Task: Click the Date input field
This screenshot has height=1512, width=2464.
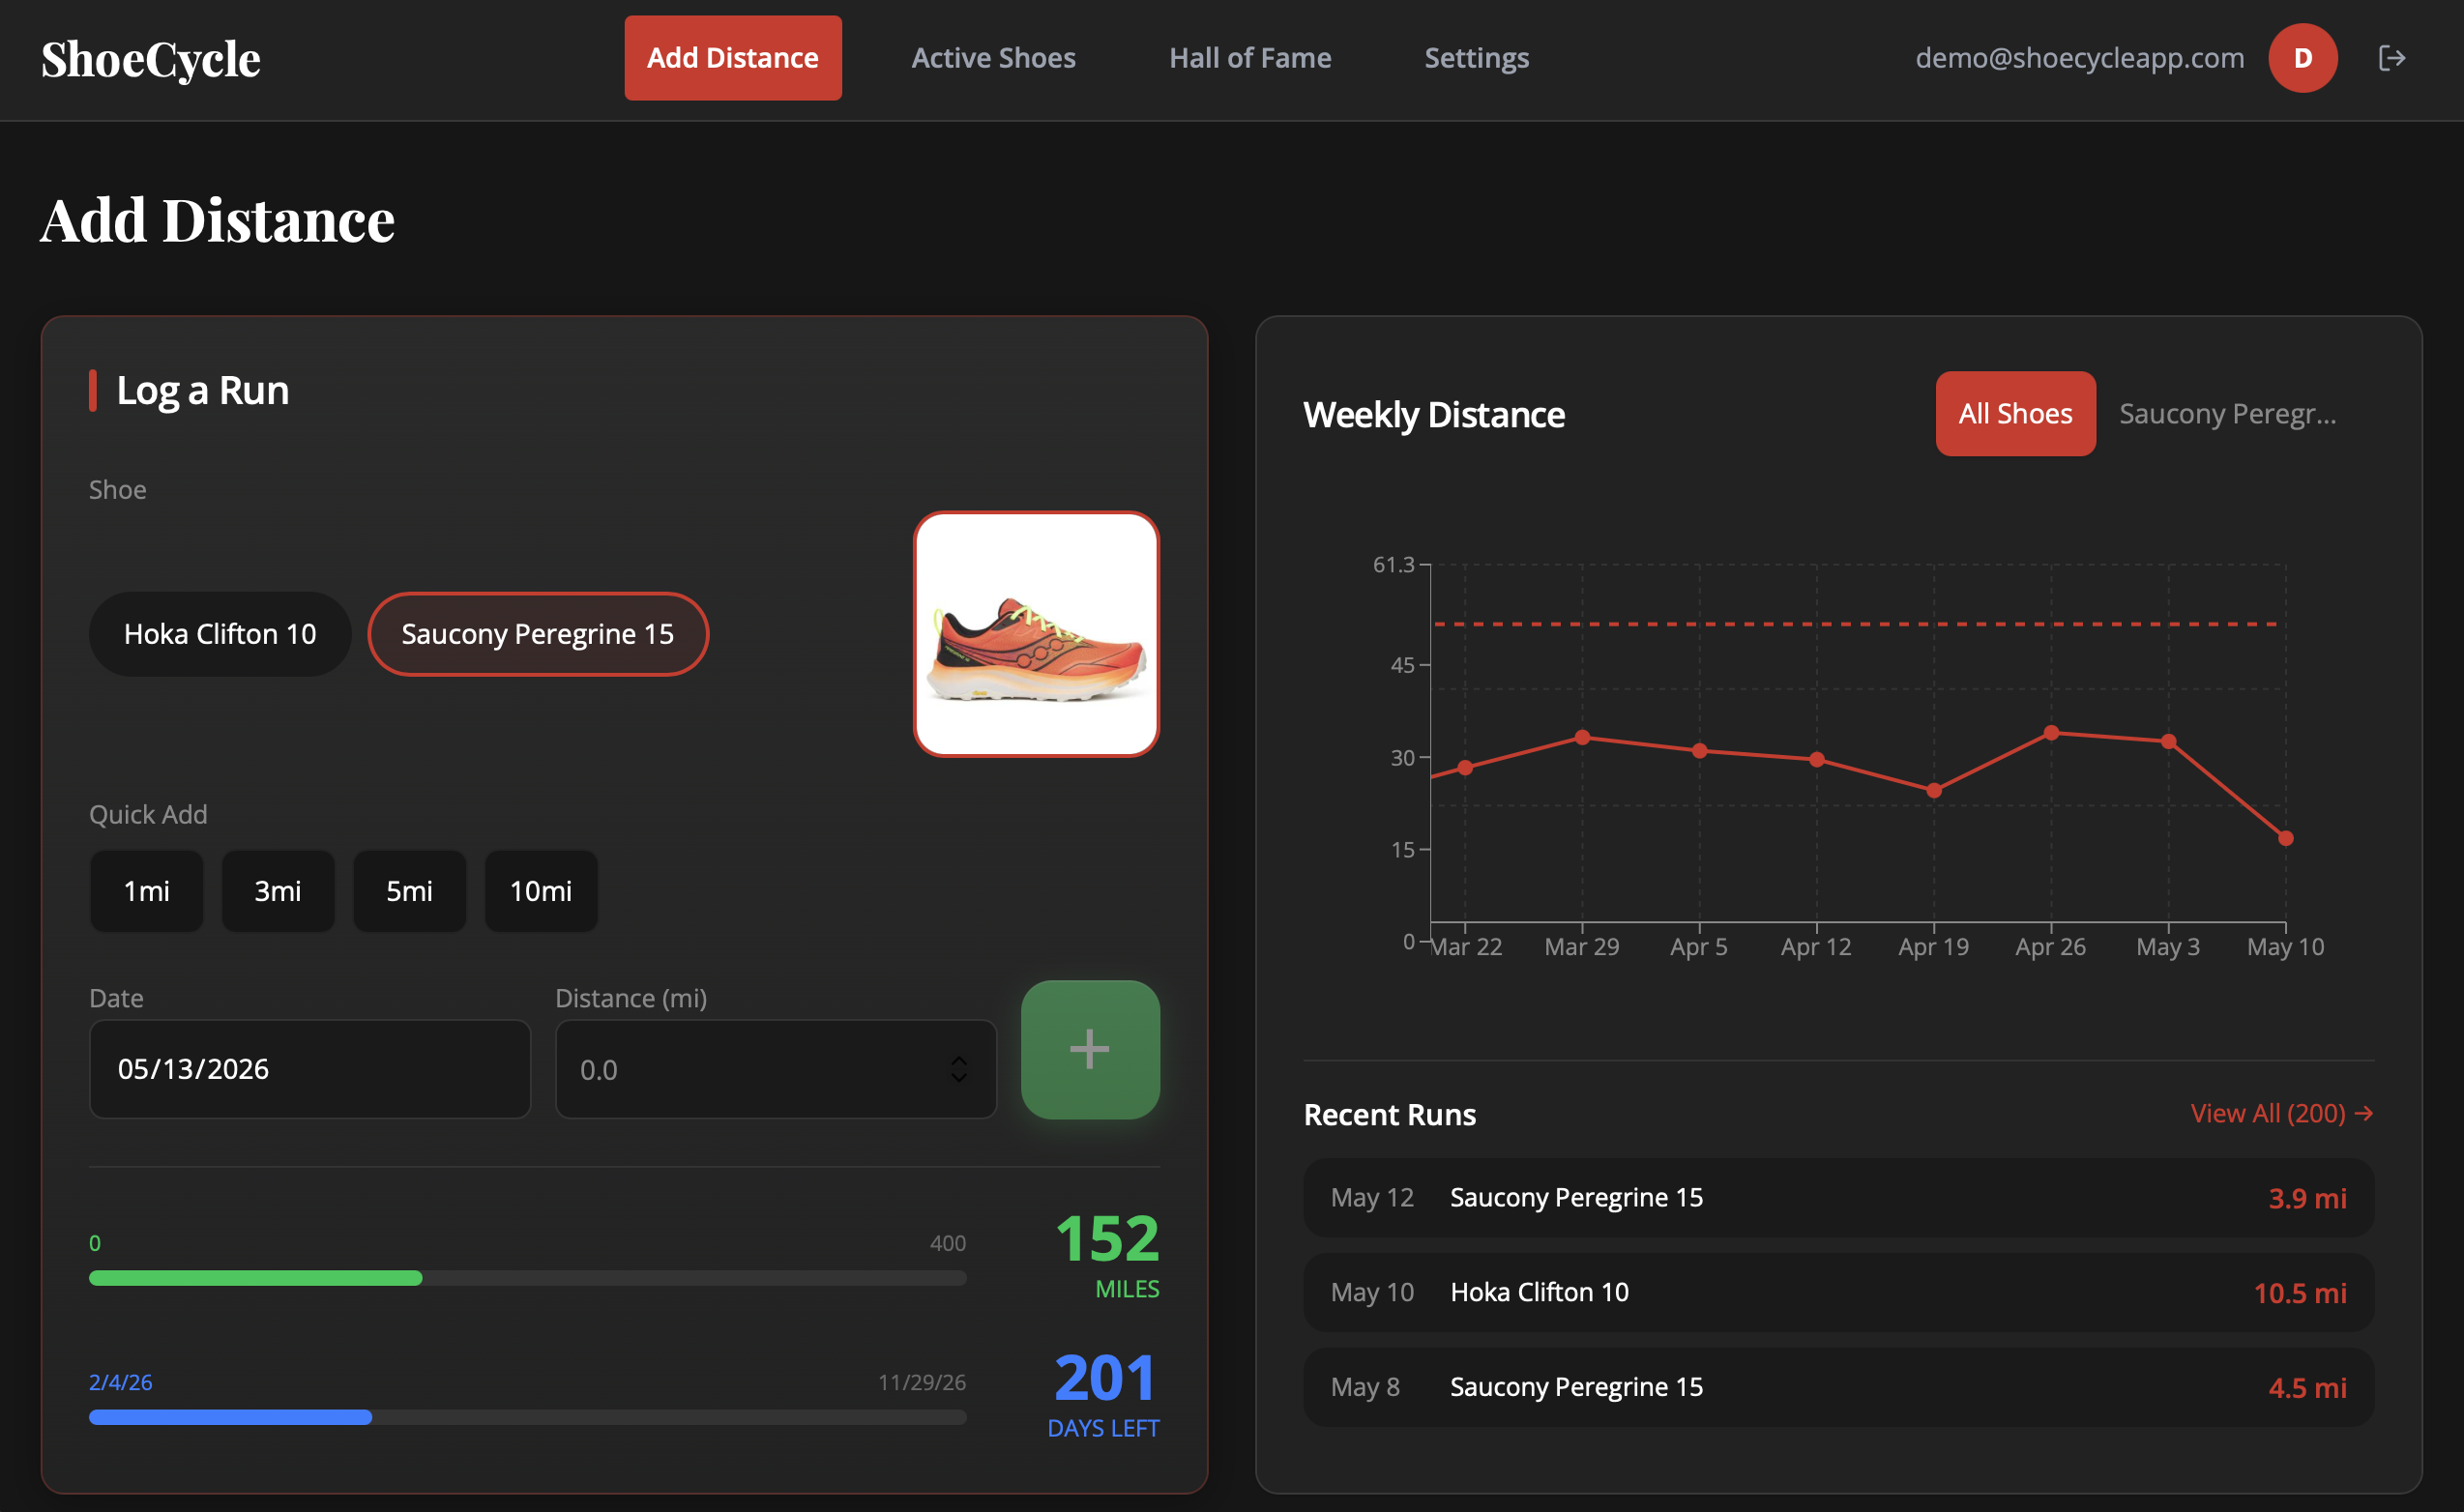Action: (310, 1069)
